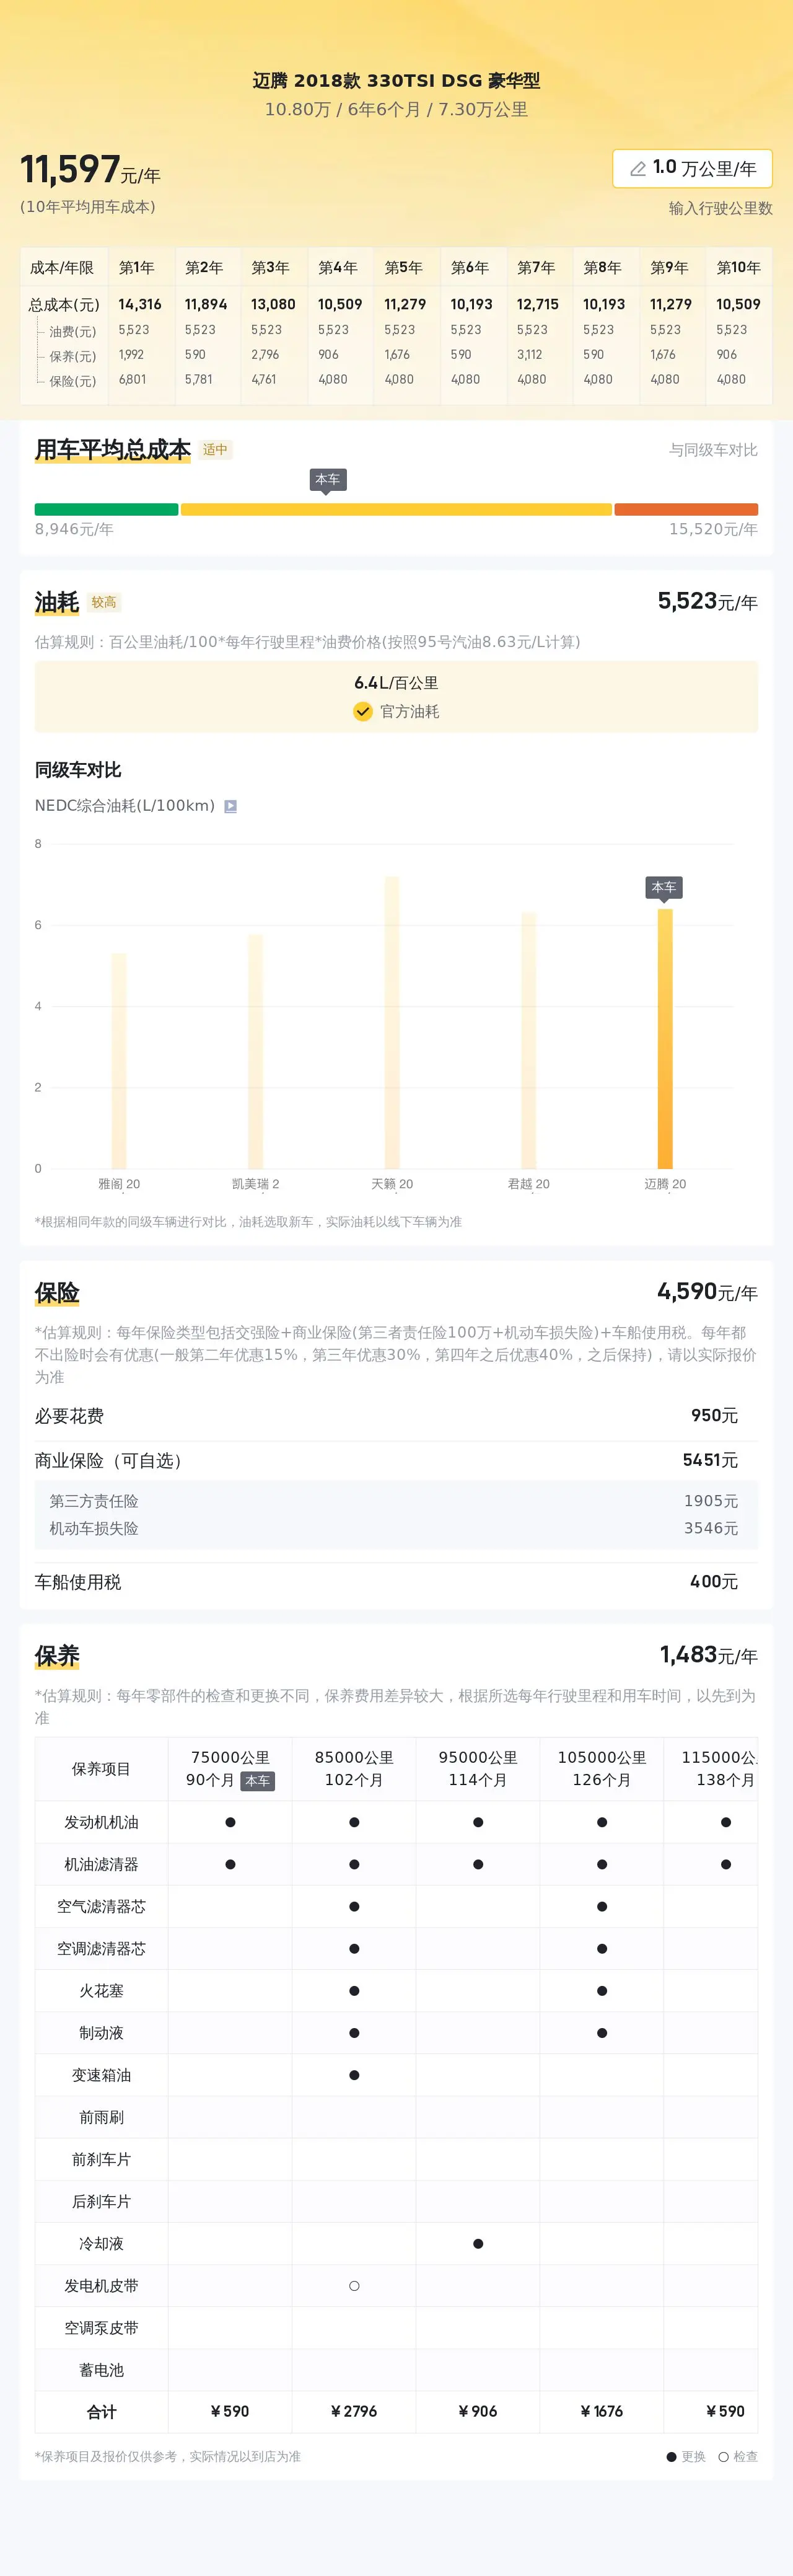
Task: Click the 凯美瑞 label under the chart
Action: (255, 1184)
